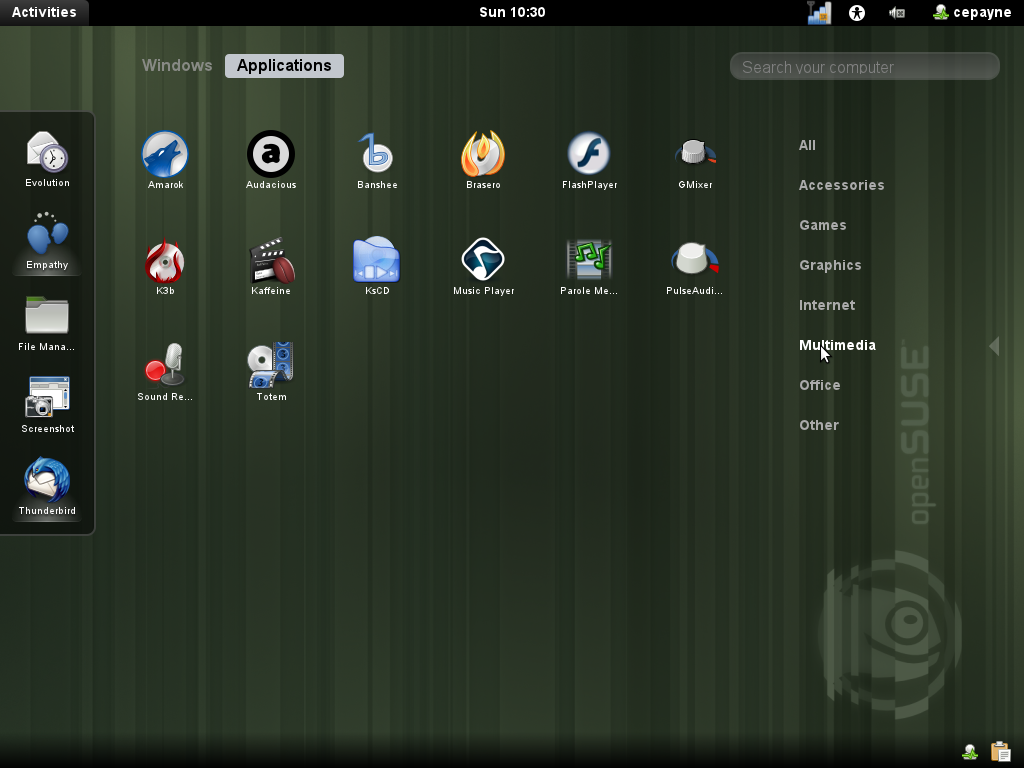Show the Games application category
The height and width of the screenshot is (768, 1024).
(822, 225)
